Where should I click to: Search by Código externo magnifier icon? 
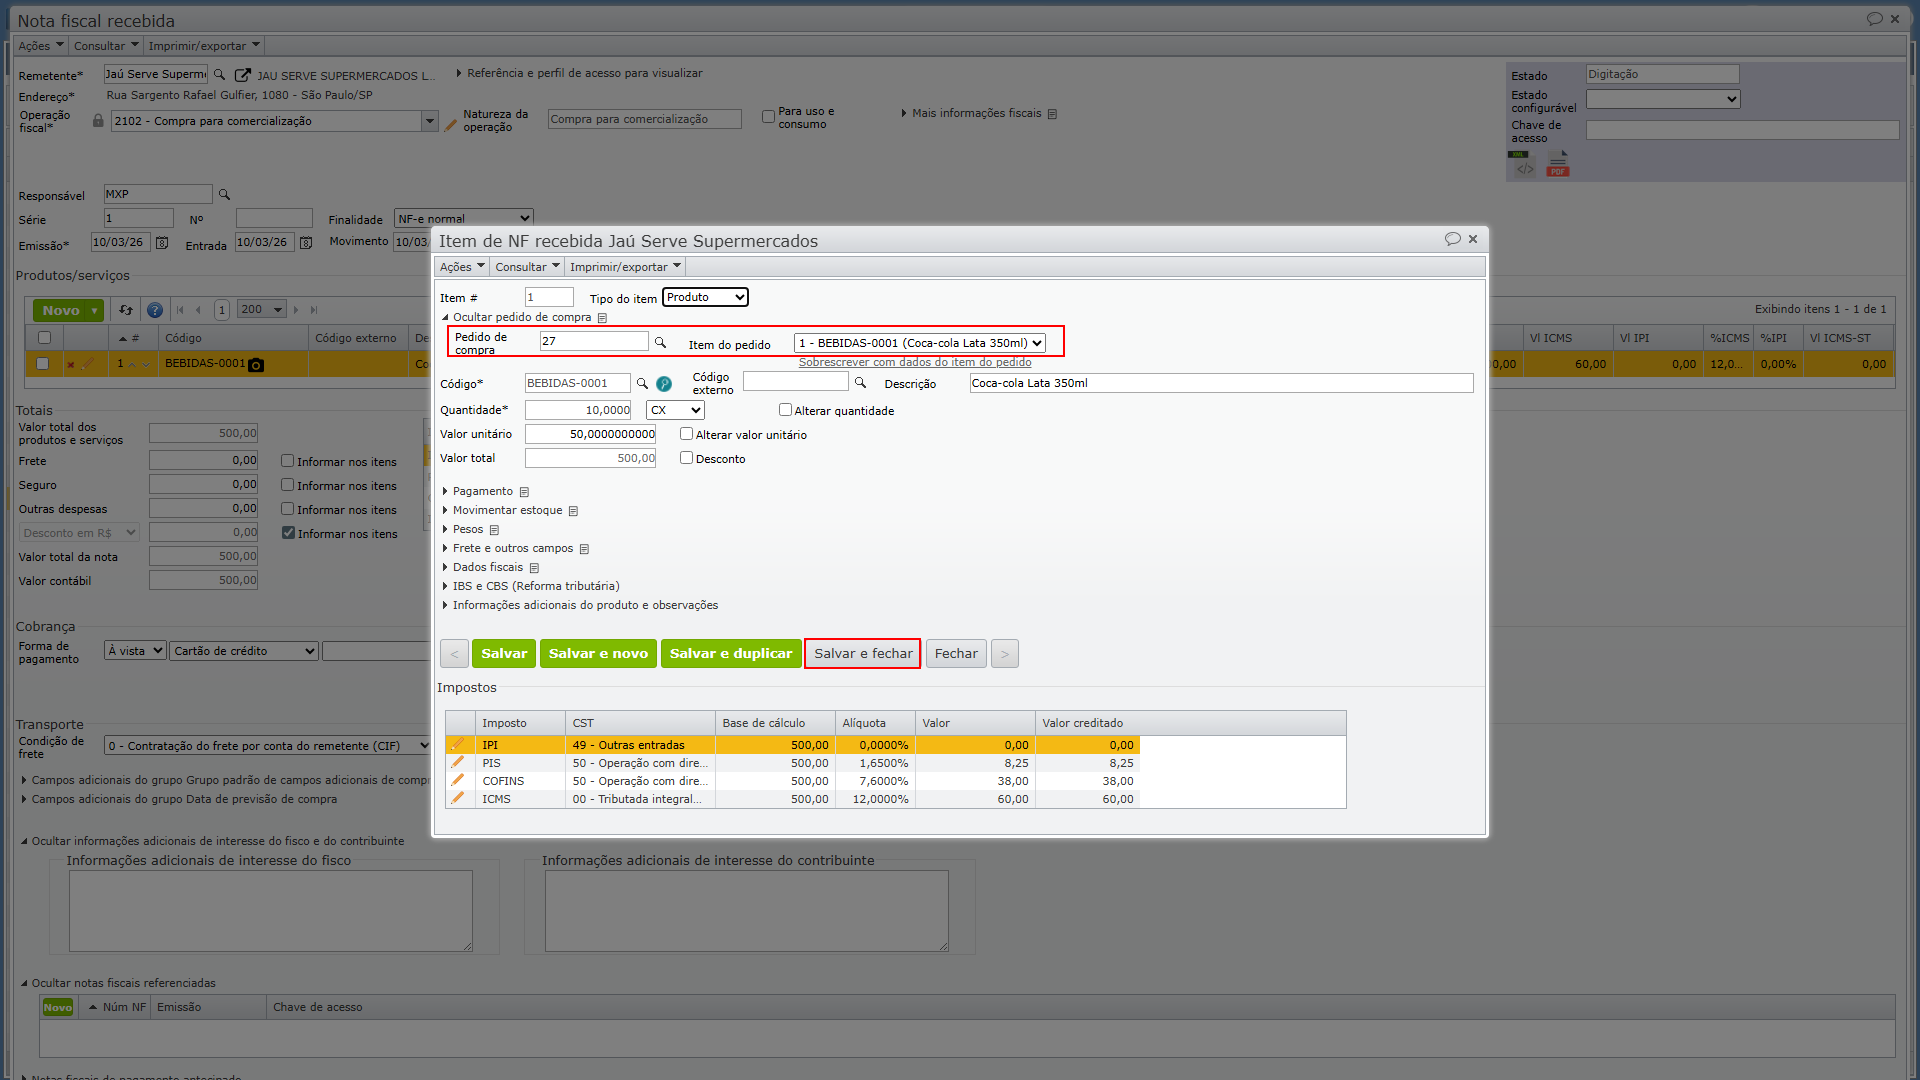[x=860, y=382]
